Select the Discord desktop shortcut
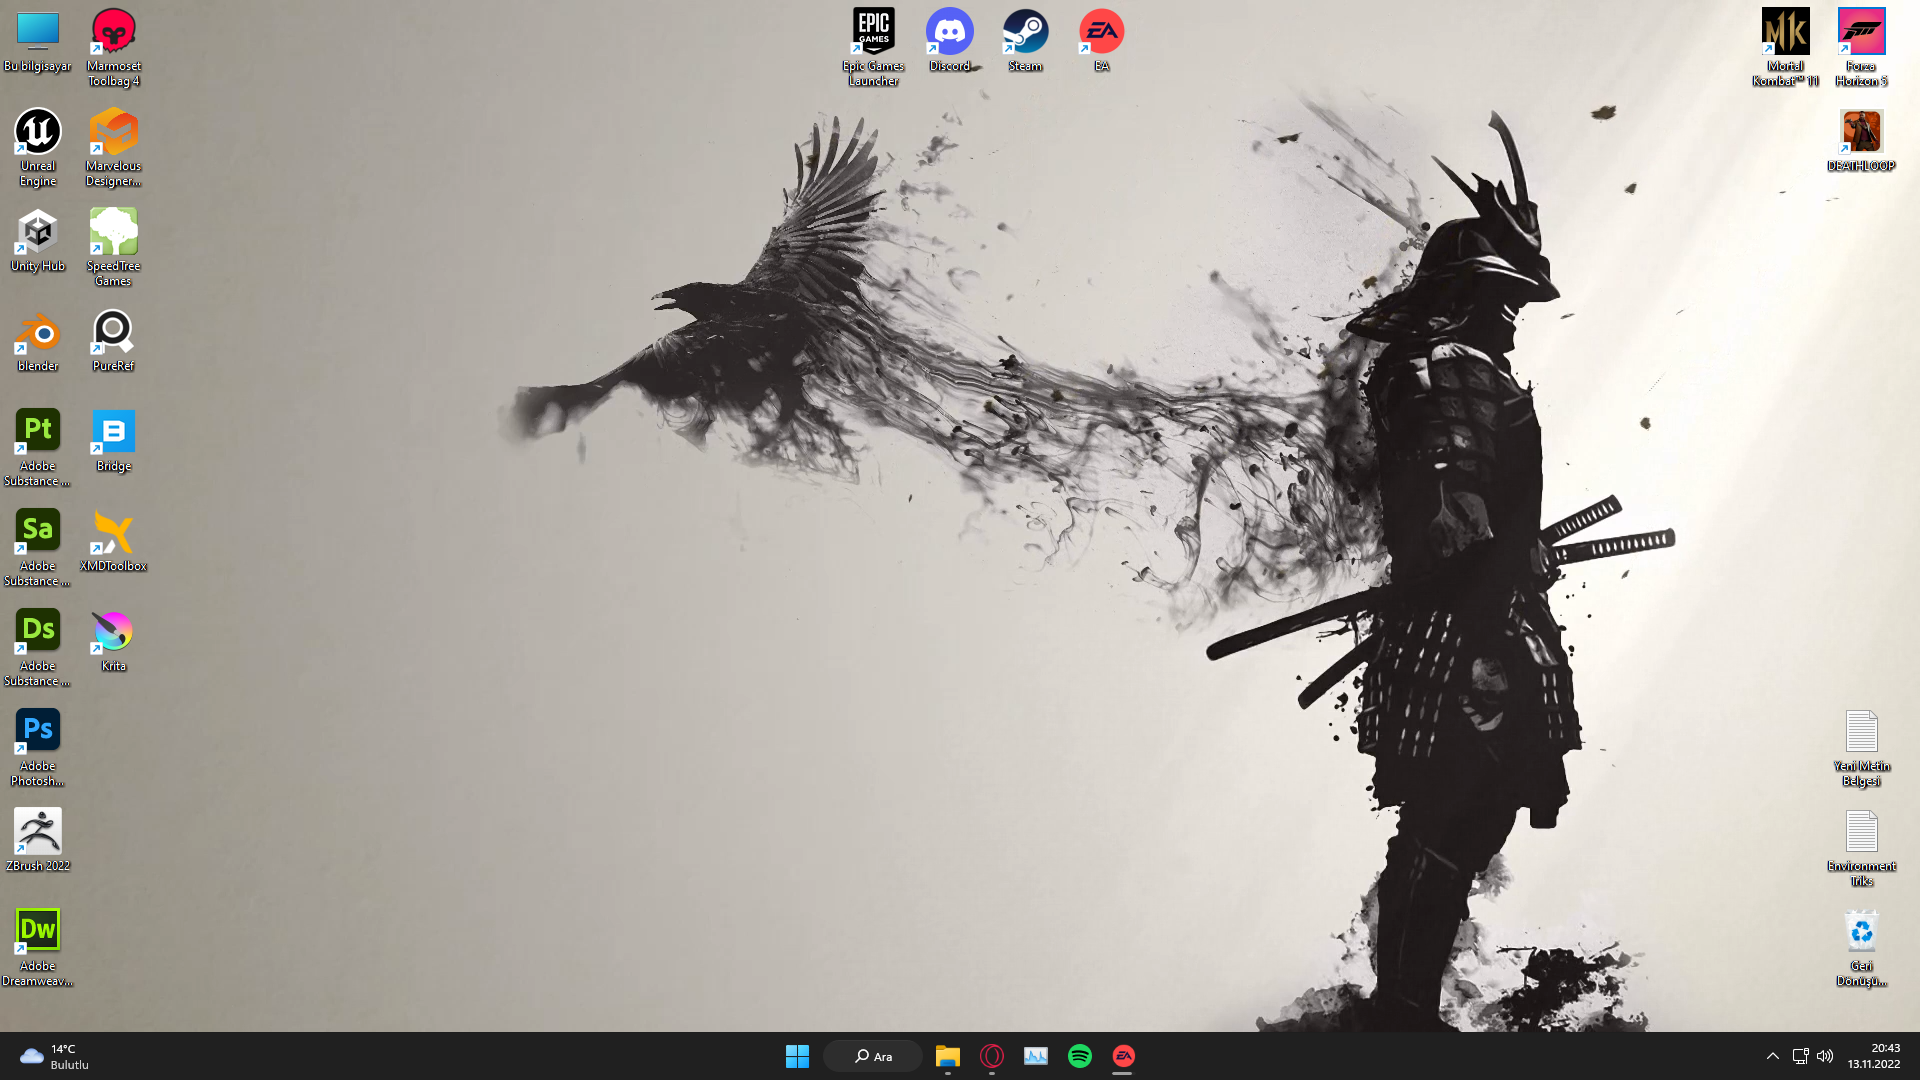Viewport: 1920px width, 1080px height. [x=950, y=41]
